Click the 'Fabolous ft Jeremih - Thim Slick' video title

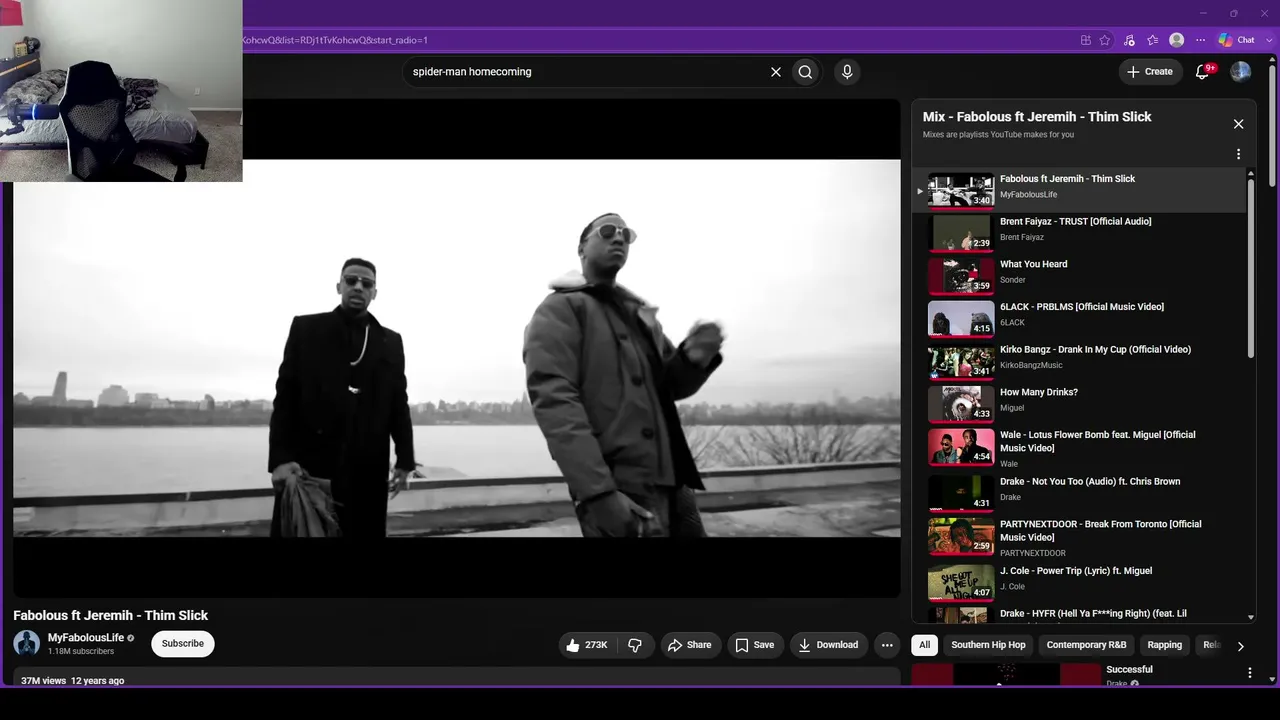coord(111,616)
